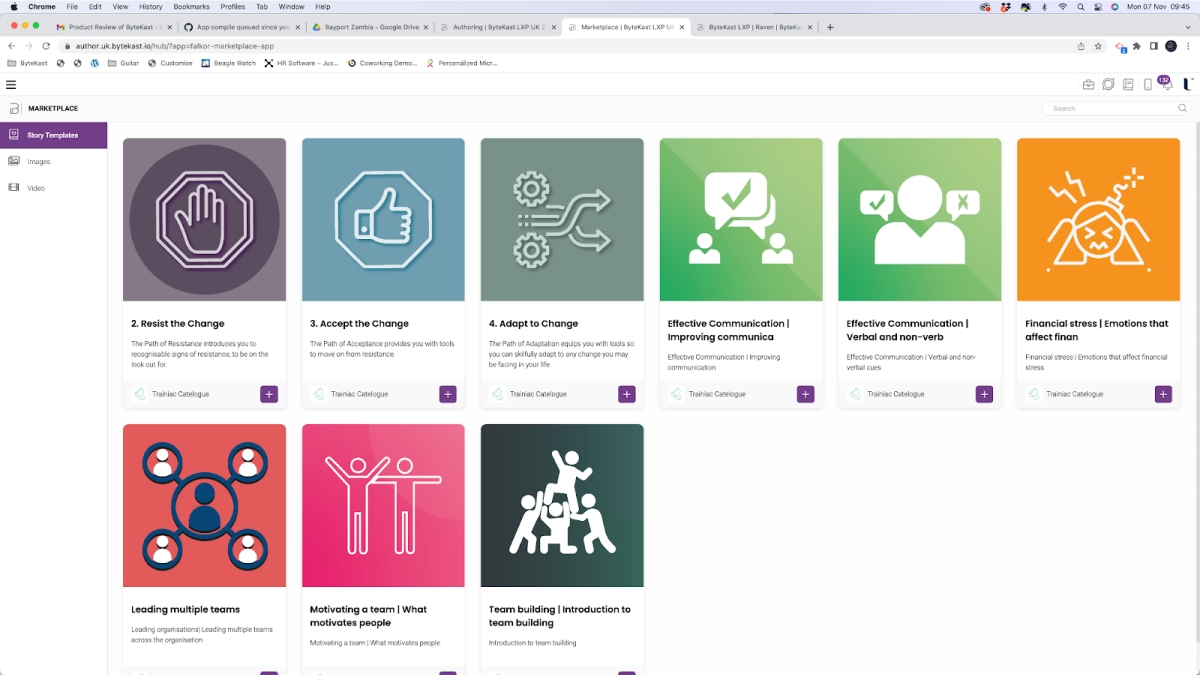
Task: Open the Guitar bookmarks folder
Action: [x=123, y=63]
